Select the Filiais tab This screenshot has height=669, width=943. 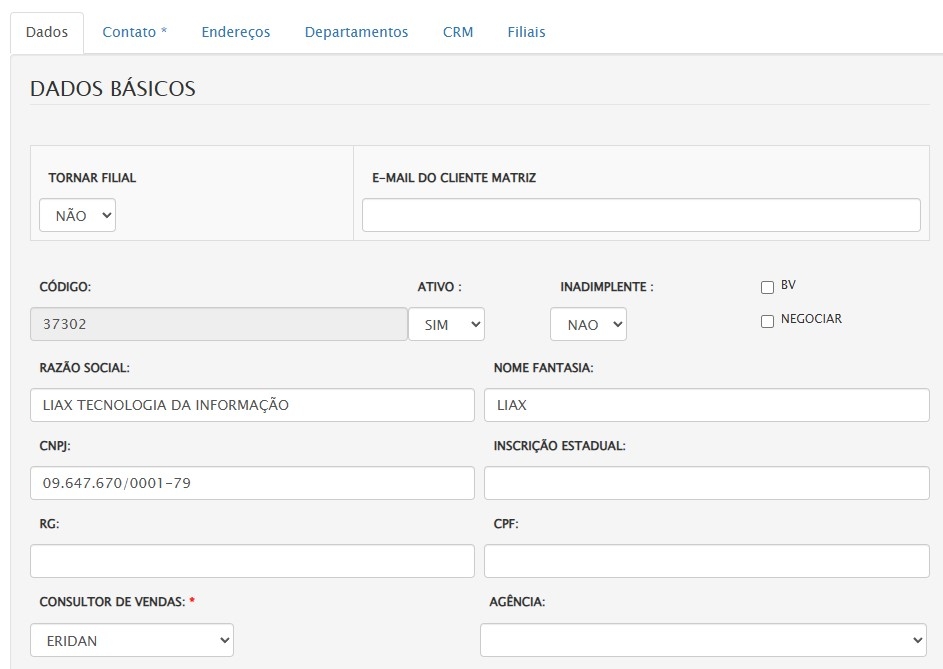pyautogui.click(x=526, y=32)
